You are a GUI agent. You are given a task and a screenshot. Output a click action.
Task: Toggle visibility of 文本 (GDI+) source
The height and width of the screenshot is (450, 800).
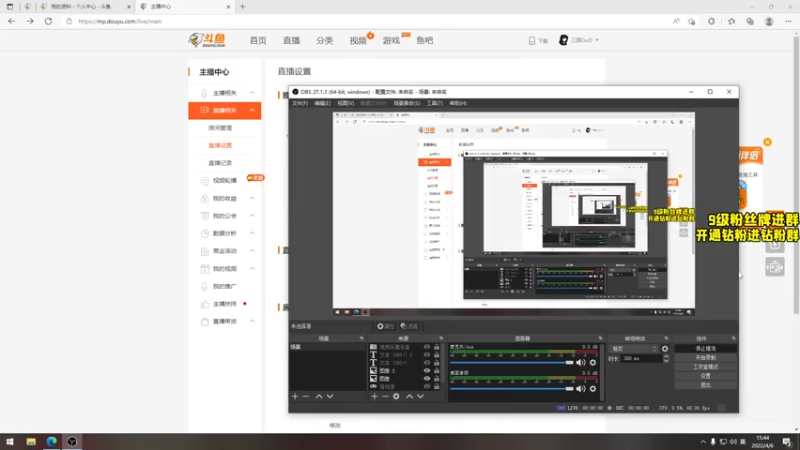(427, 363)
